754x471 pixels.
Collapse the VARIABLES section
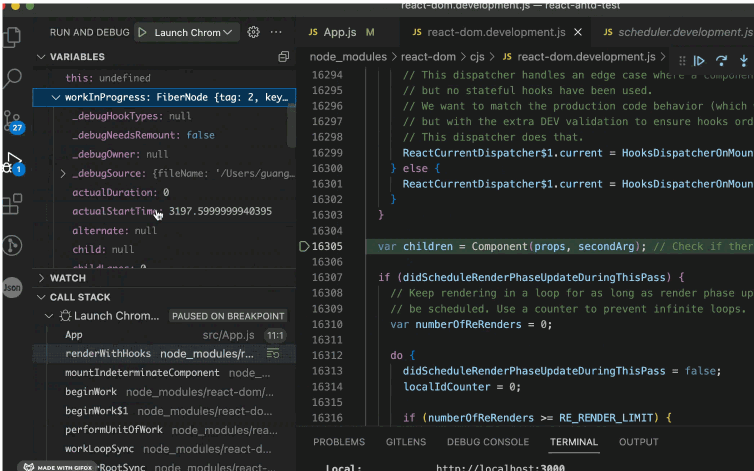pyautogui.click(x=41, y=57)
